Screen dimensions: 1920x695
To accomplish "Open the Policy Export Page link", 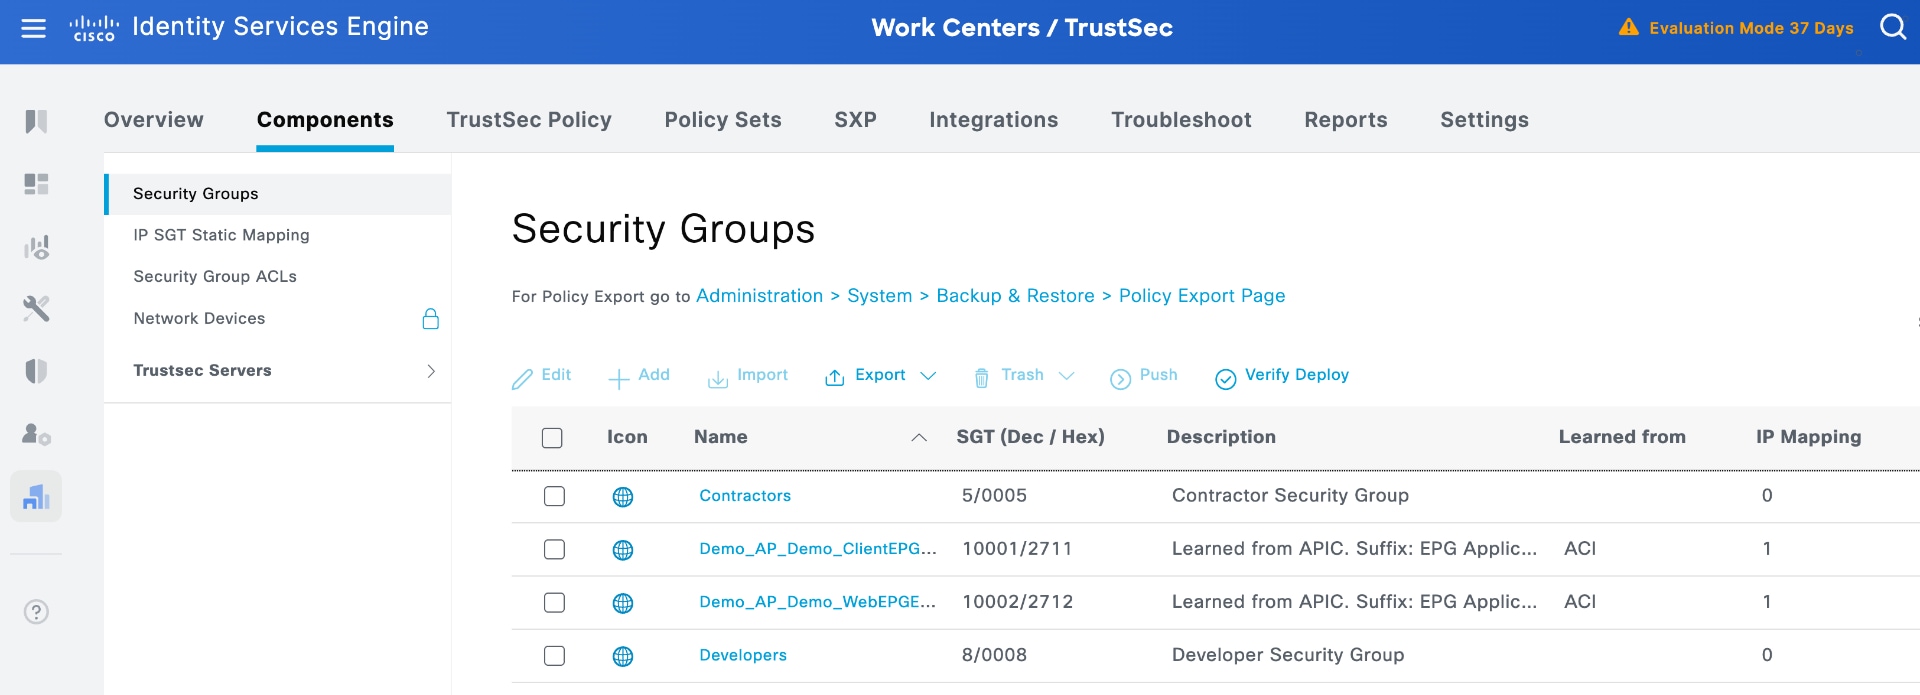I will coord(1202,296).
